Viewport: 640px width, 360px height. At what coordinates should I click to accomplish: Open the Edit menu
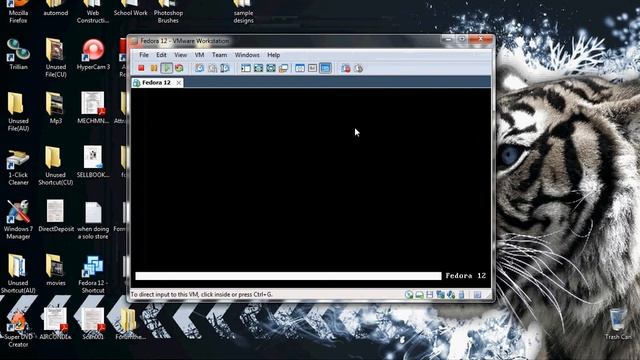161,55
